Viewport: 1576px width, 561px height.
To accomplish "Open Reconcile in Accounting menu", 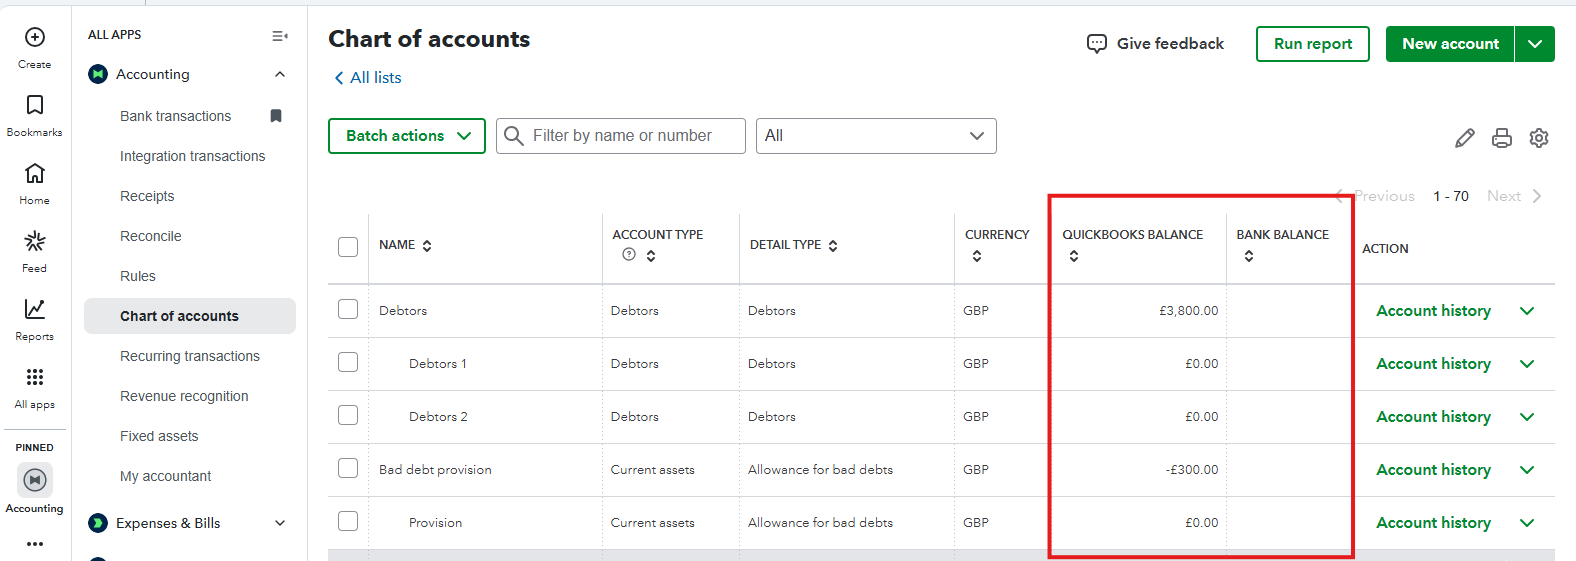I will tap(151, 236).
